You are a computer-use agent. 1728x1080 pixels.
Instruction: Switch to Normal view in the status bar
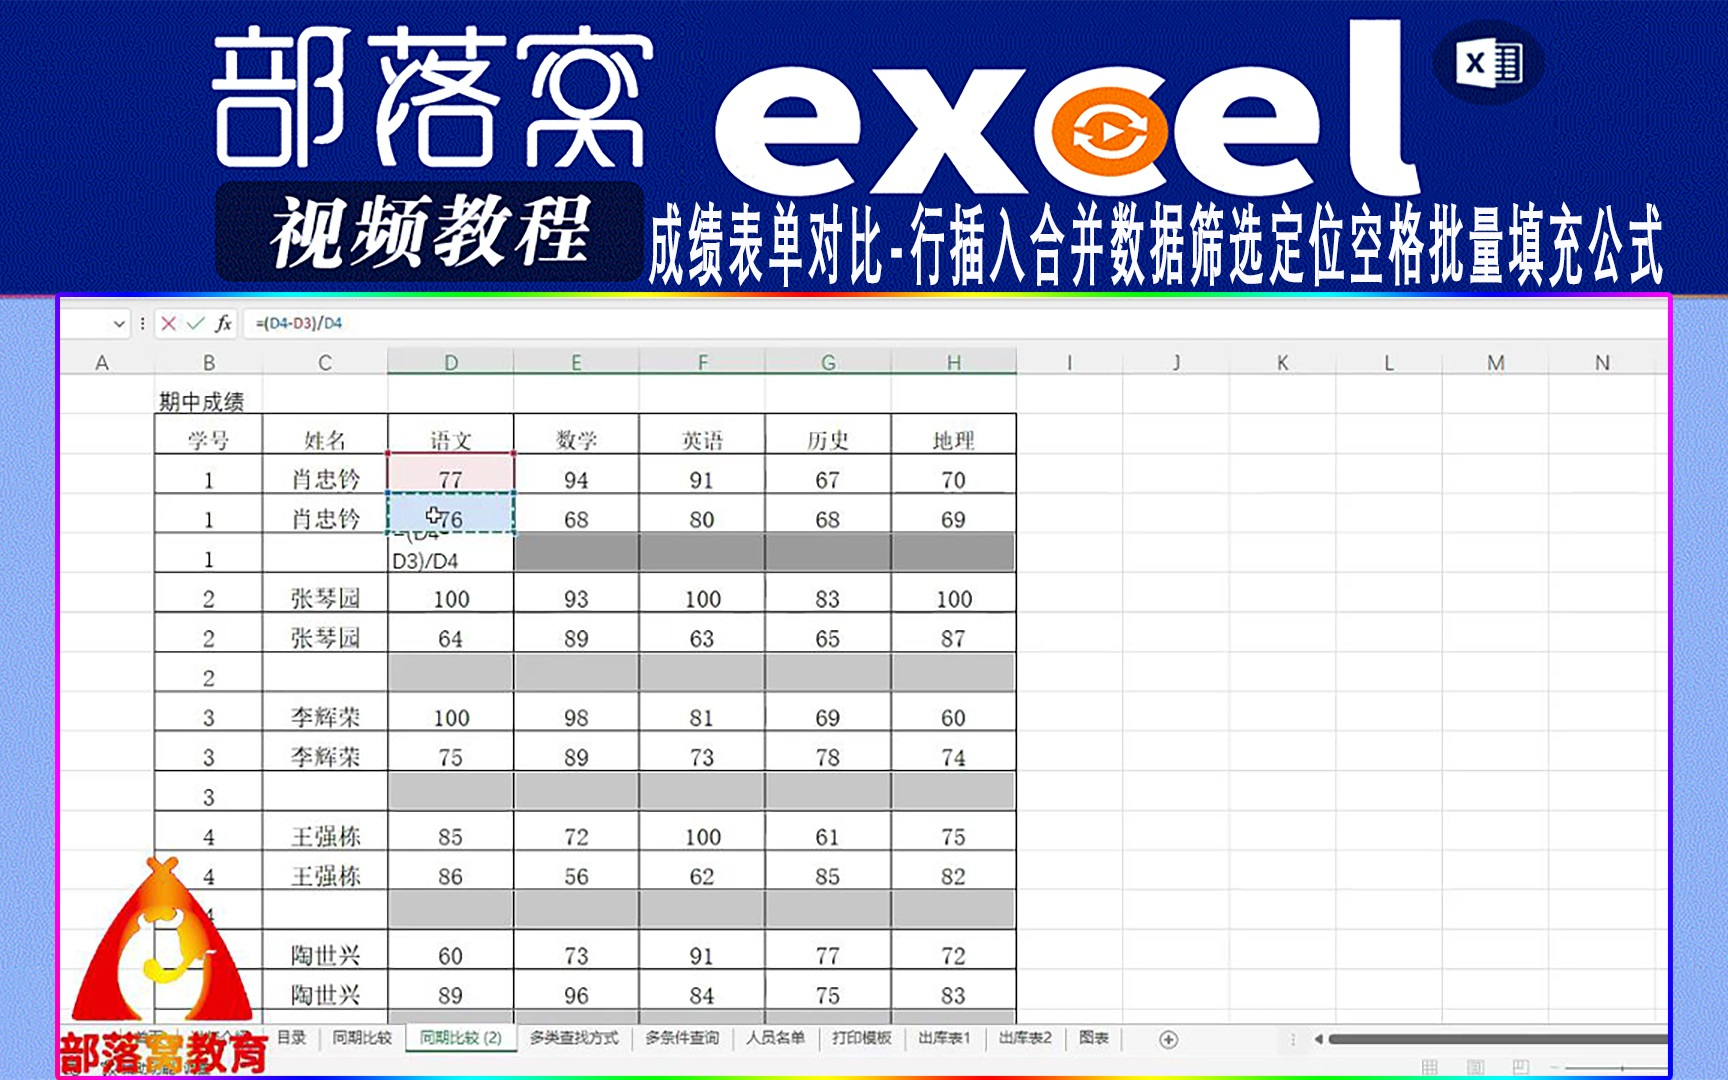[1430, 1067]
